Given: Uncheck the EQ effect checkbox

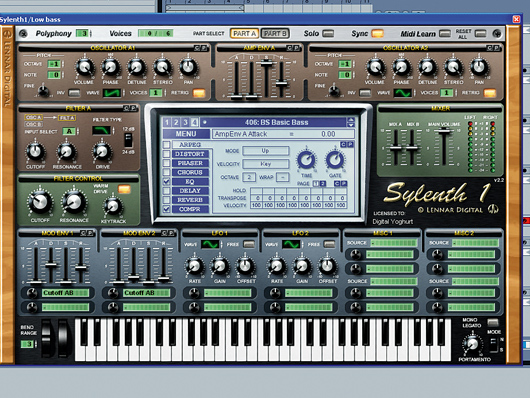Looking at the screenshot, I should tap(167, 181).
